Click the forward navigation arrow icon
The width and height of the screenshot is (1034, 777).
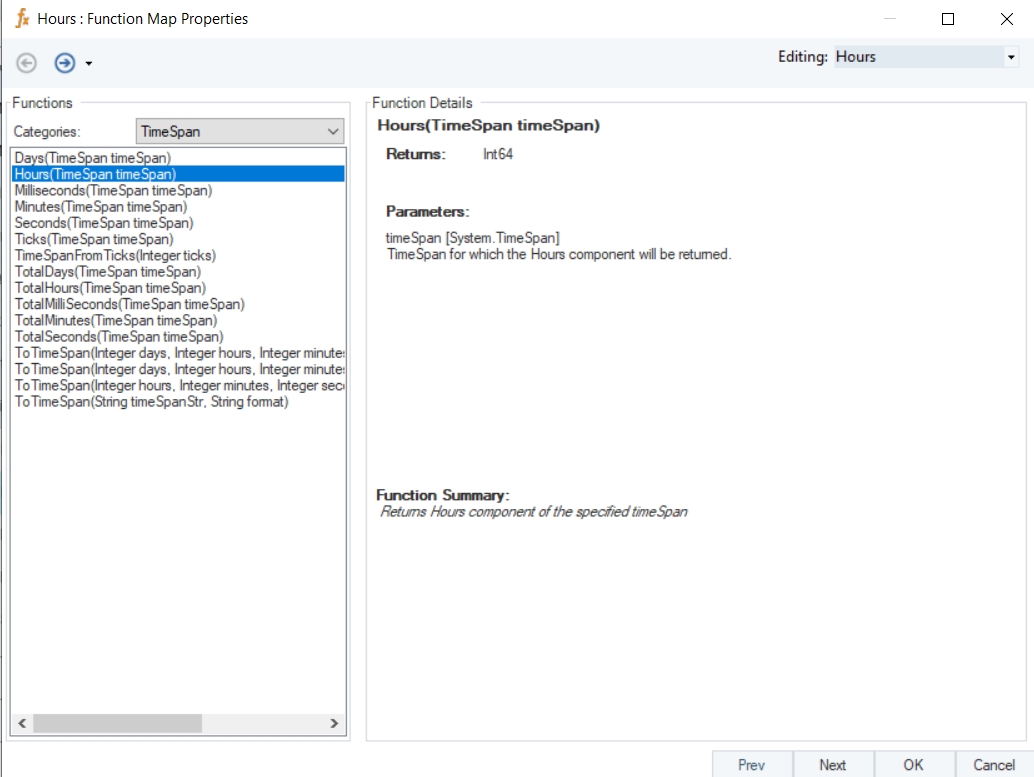coord(65,63)
